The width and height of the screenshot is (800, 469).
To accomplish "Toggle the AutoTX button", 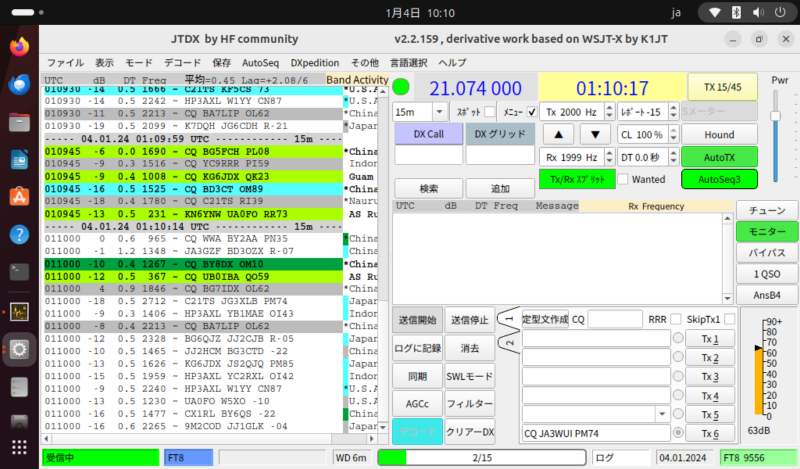I will tap(719, 158).
